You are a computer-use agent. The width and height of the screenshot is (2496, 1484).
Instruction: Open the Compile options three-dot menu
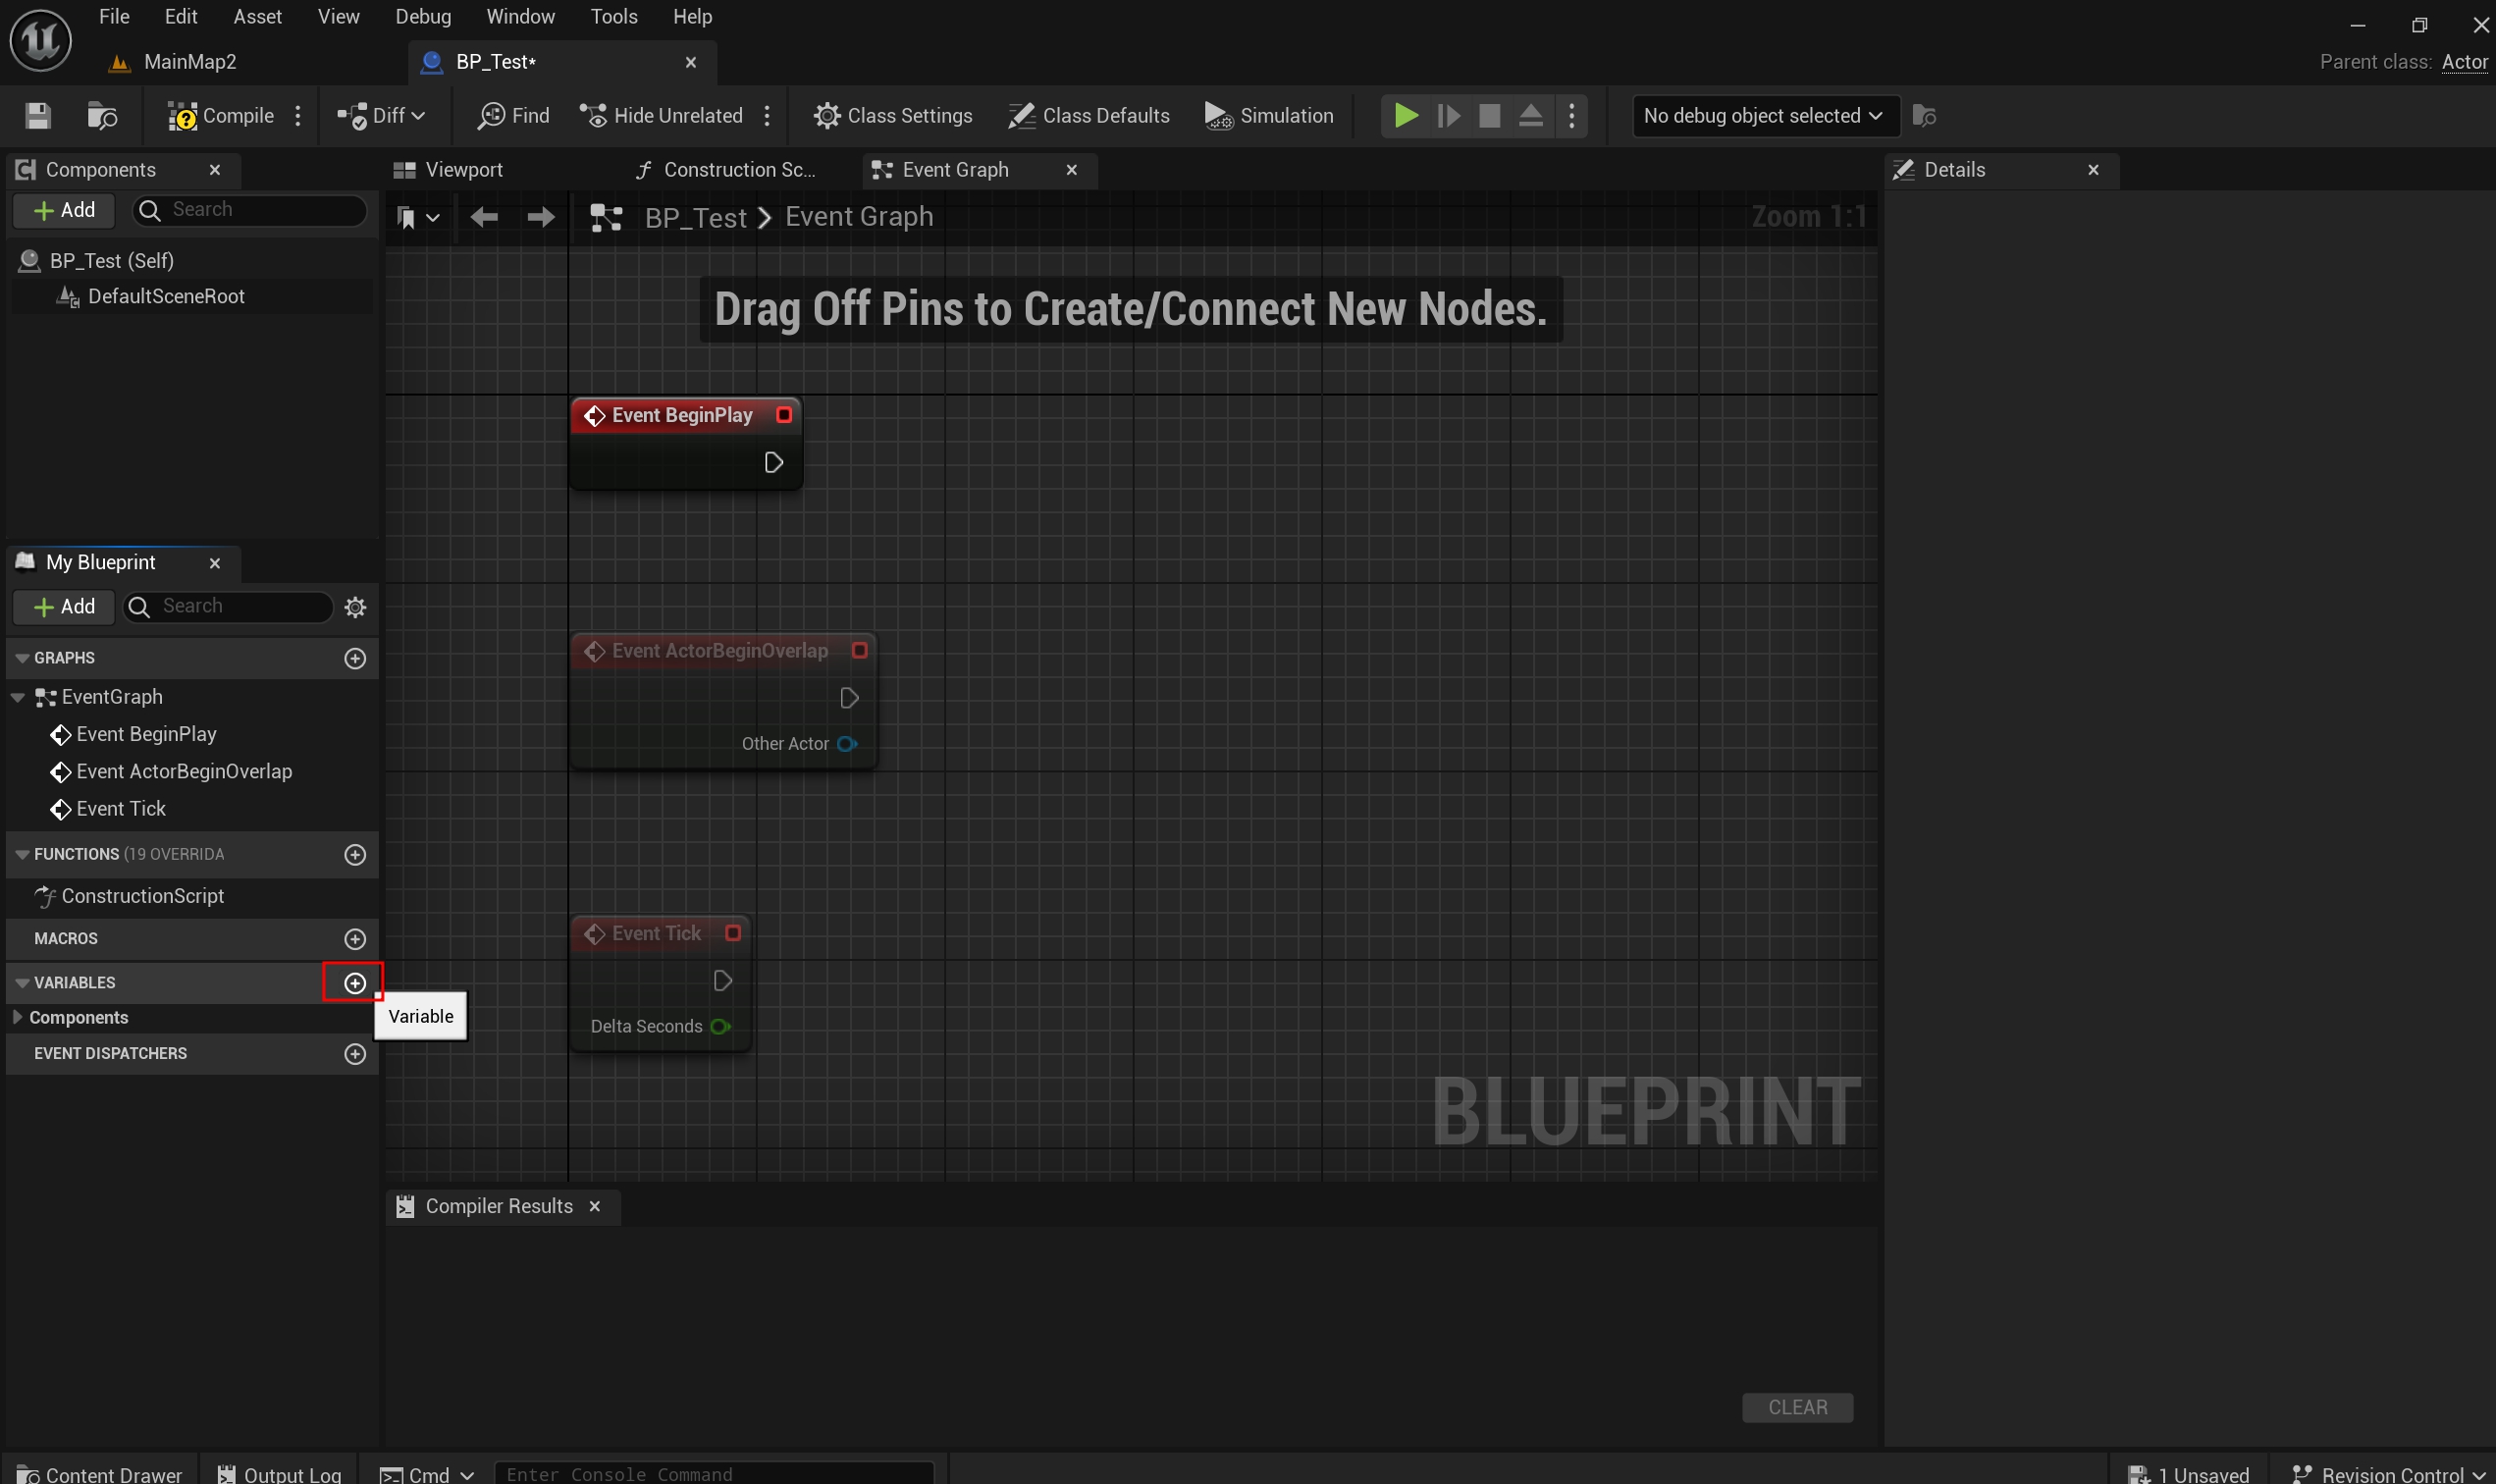click(298, 116)
